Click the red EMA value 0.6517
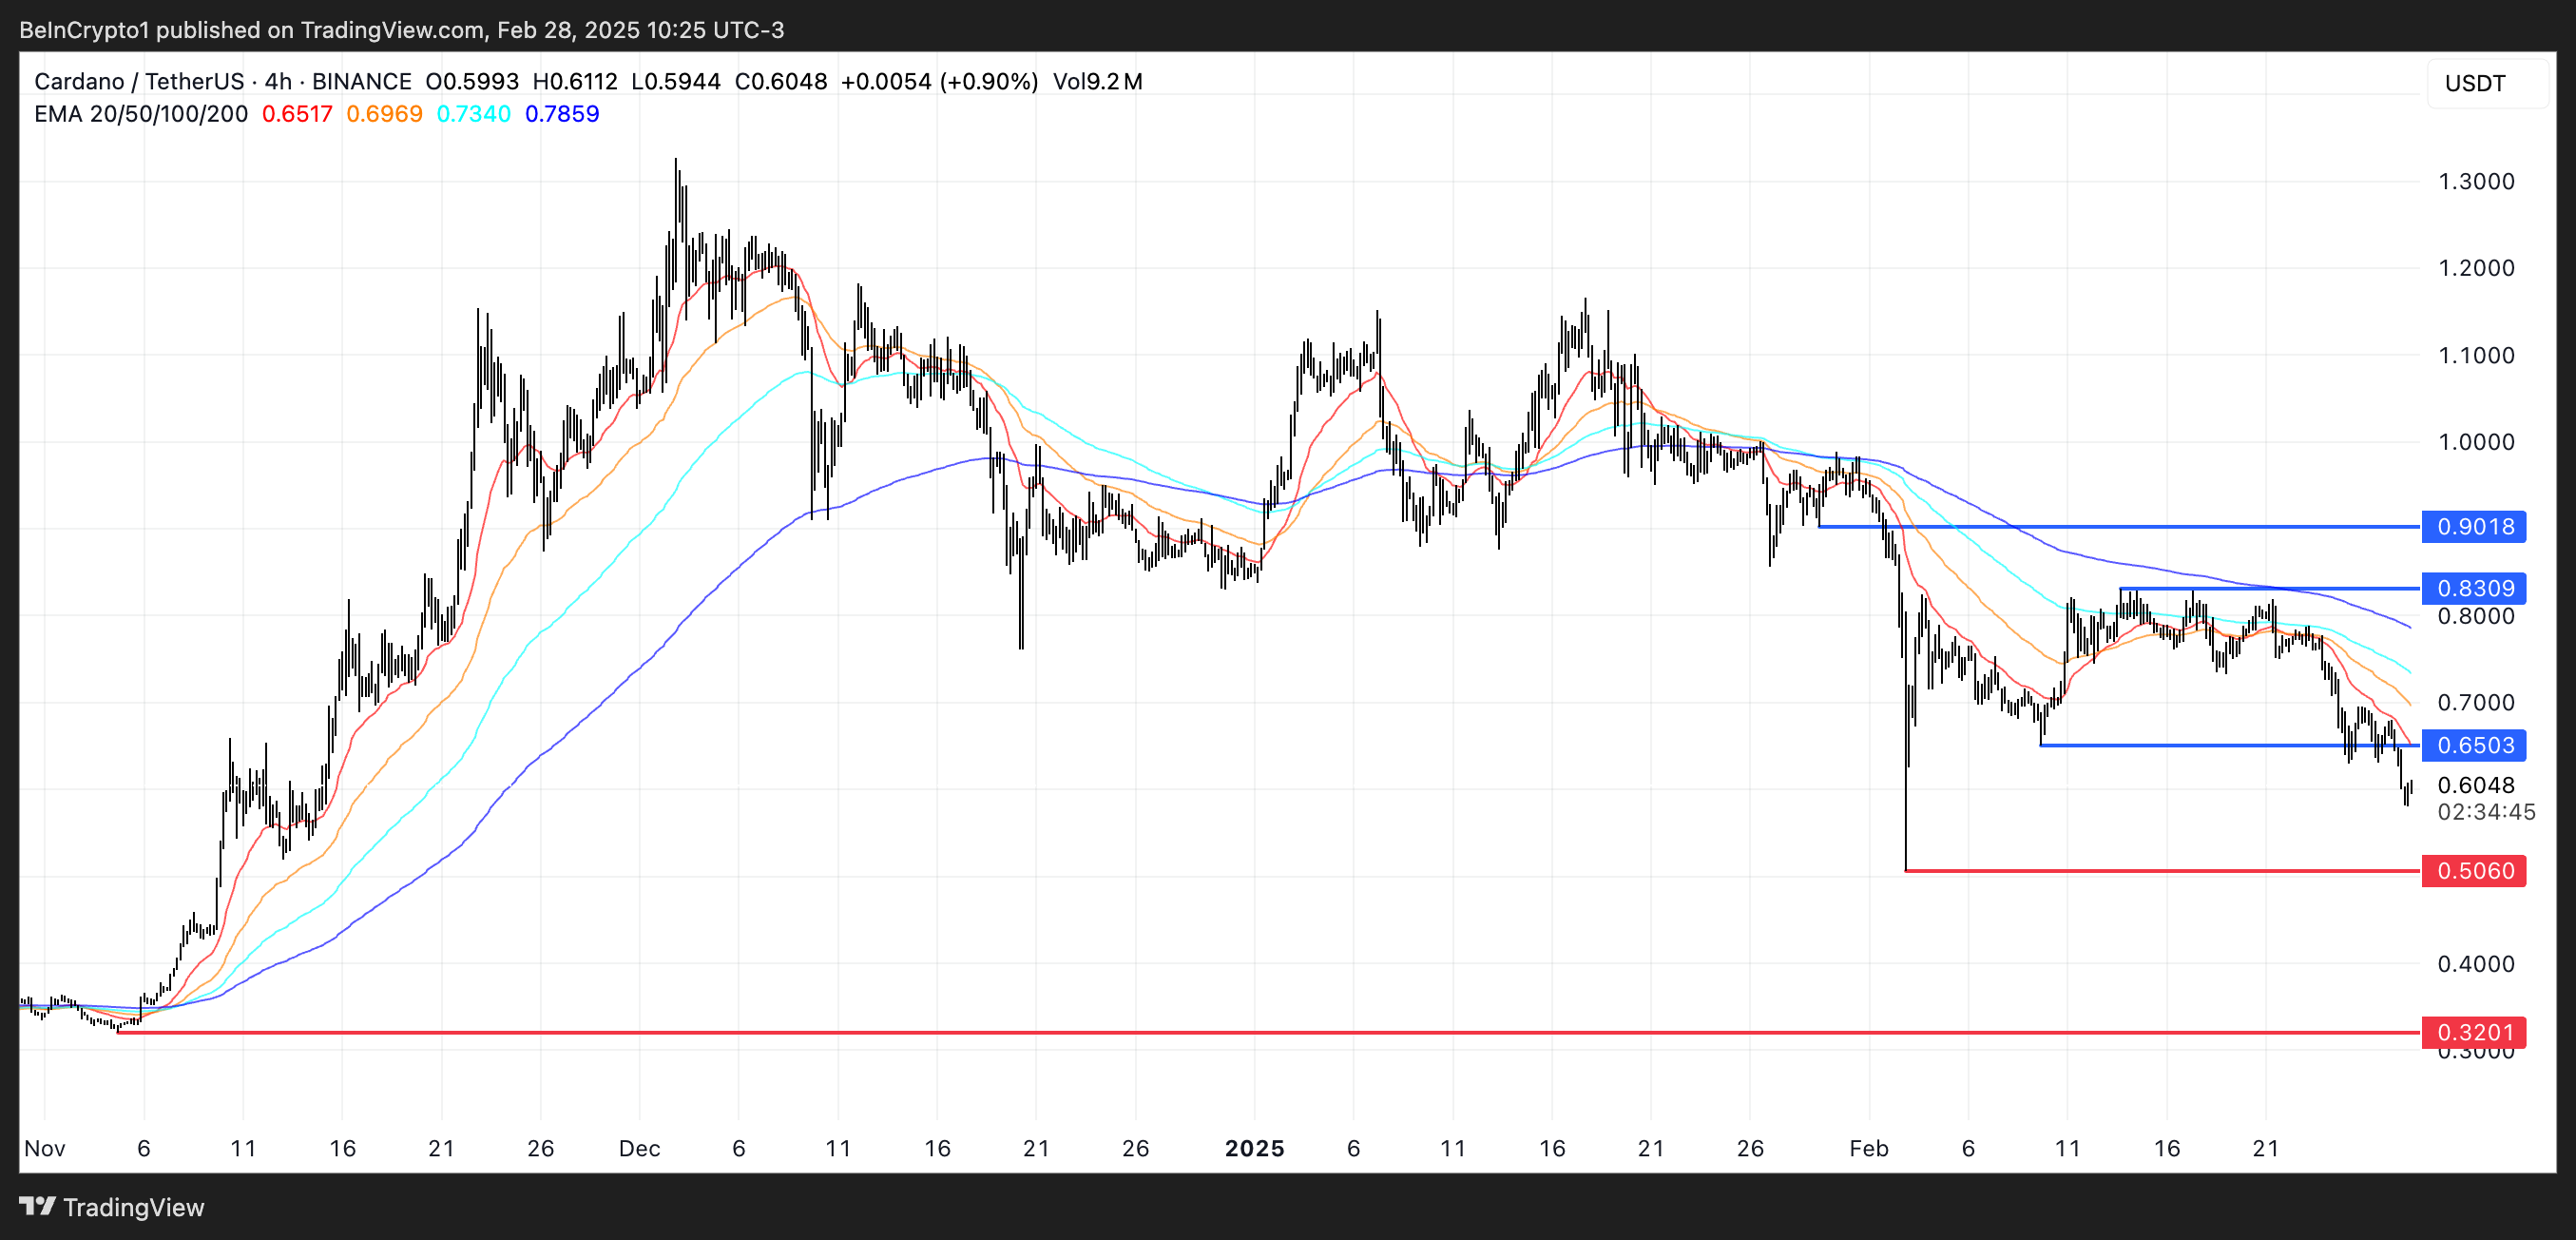The image size is (2576, 1240). coord(297,114)
